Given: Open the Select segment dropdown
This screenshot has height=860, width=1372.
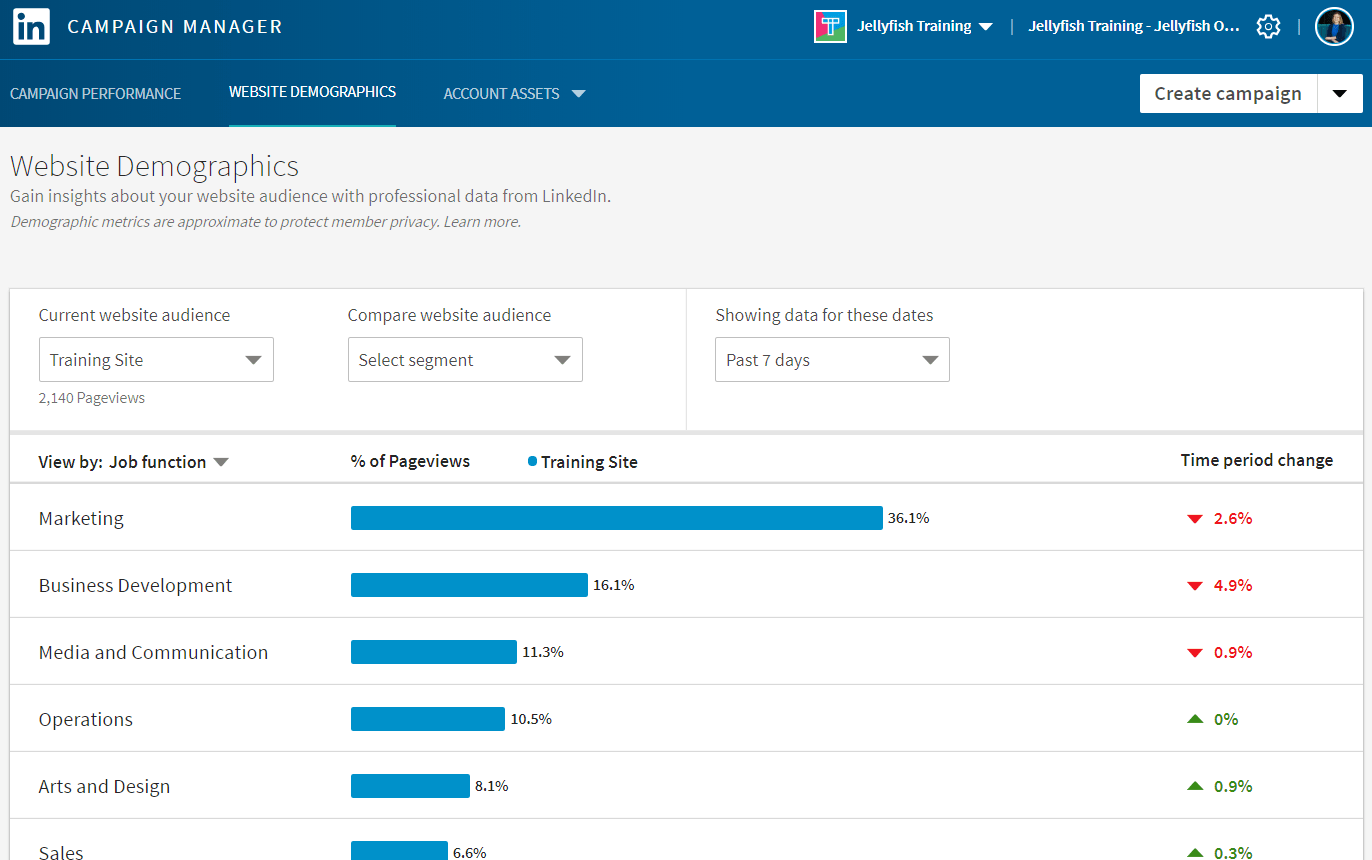Looking at the screenshot, I should (465, 360).
